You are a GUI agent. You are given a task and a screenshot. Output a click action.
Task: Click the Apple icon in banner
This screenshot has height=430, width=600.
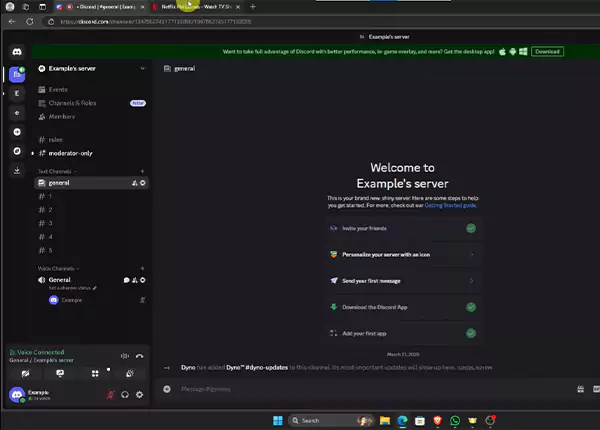[502, 52]
